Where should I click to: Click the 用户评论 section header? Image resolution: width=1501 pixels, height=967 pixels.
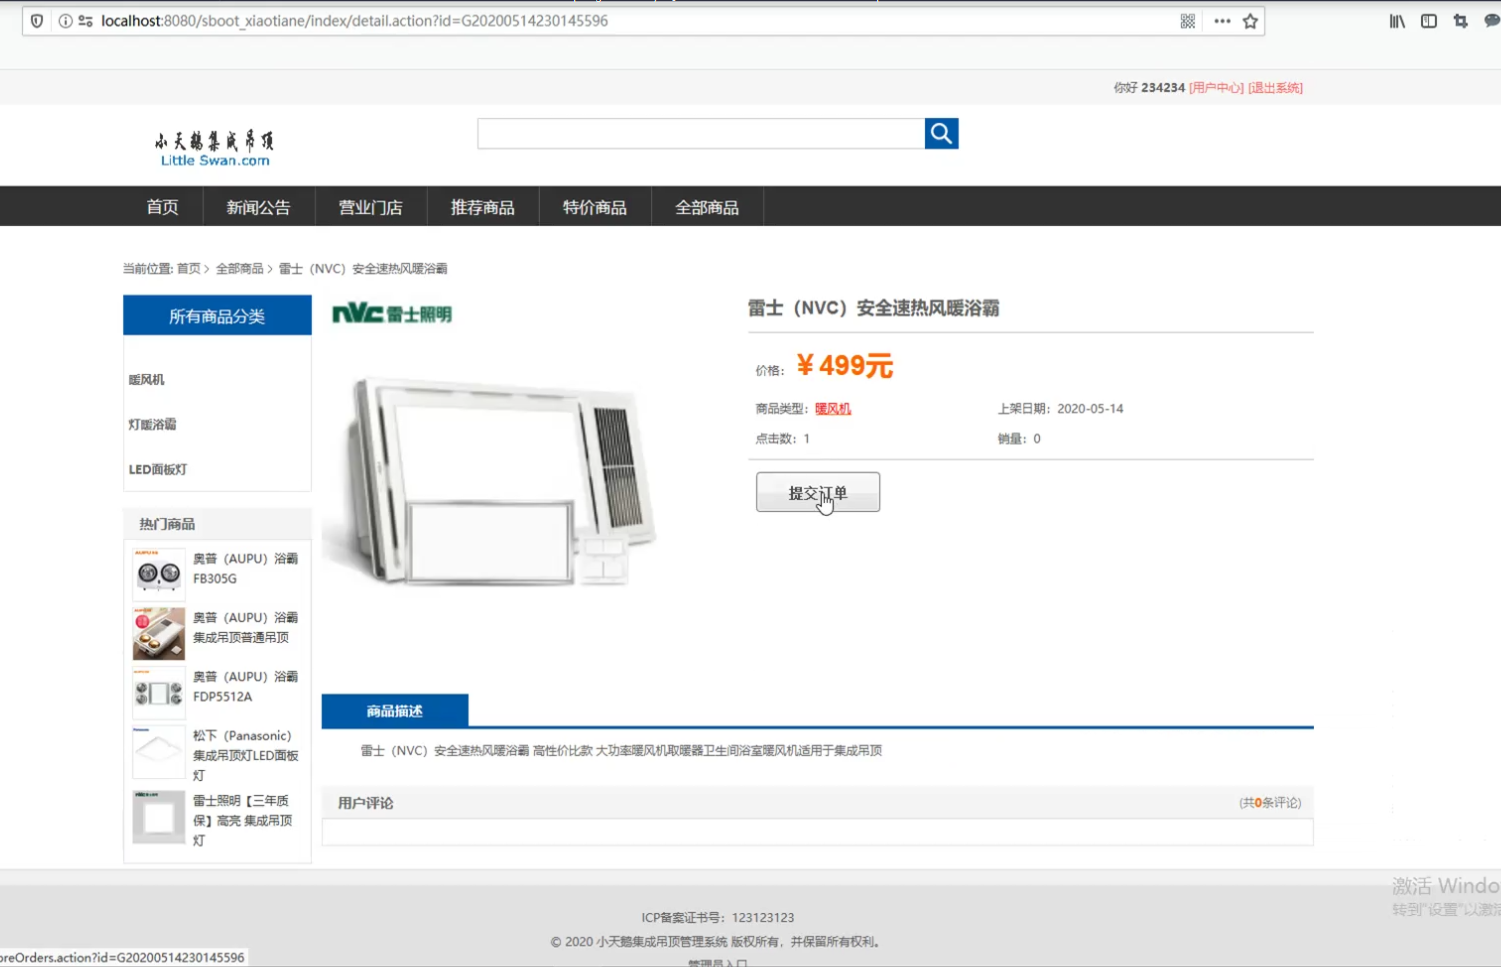pyautogui.click(x=366, y=803)
